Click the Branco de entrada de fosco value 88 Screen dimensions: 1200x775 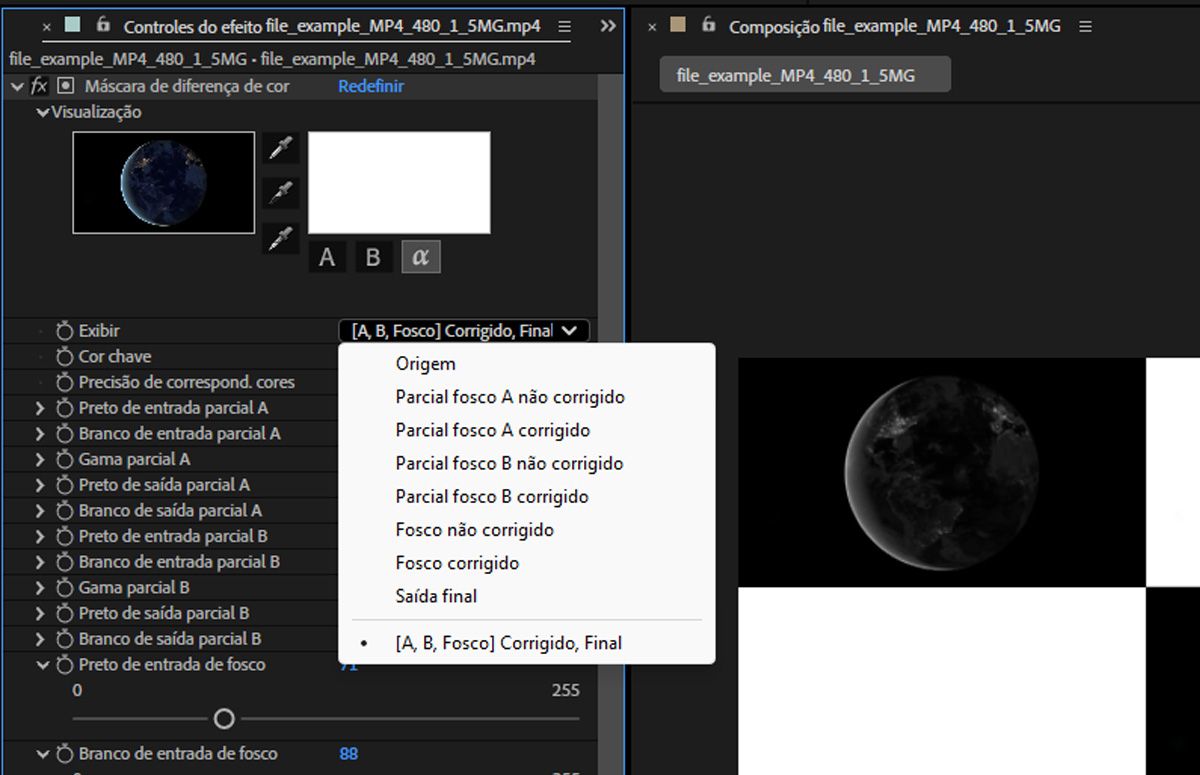348,754
